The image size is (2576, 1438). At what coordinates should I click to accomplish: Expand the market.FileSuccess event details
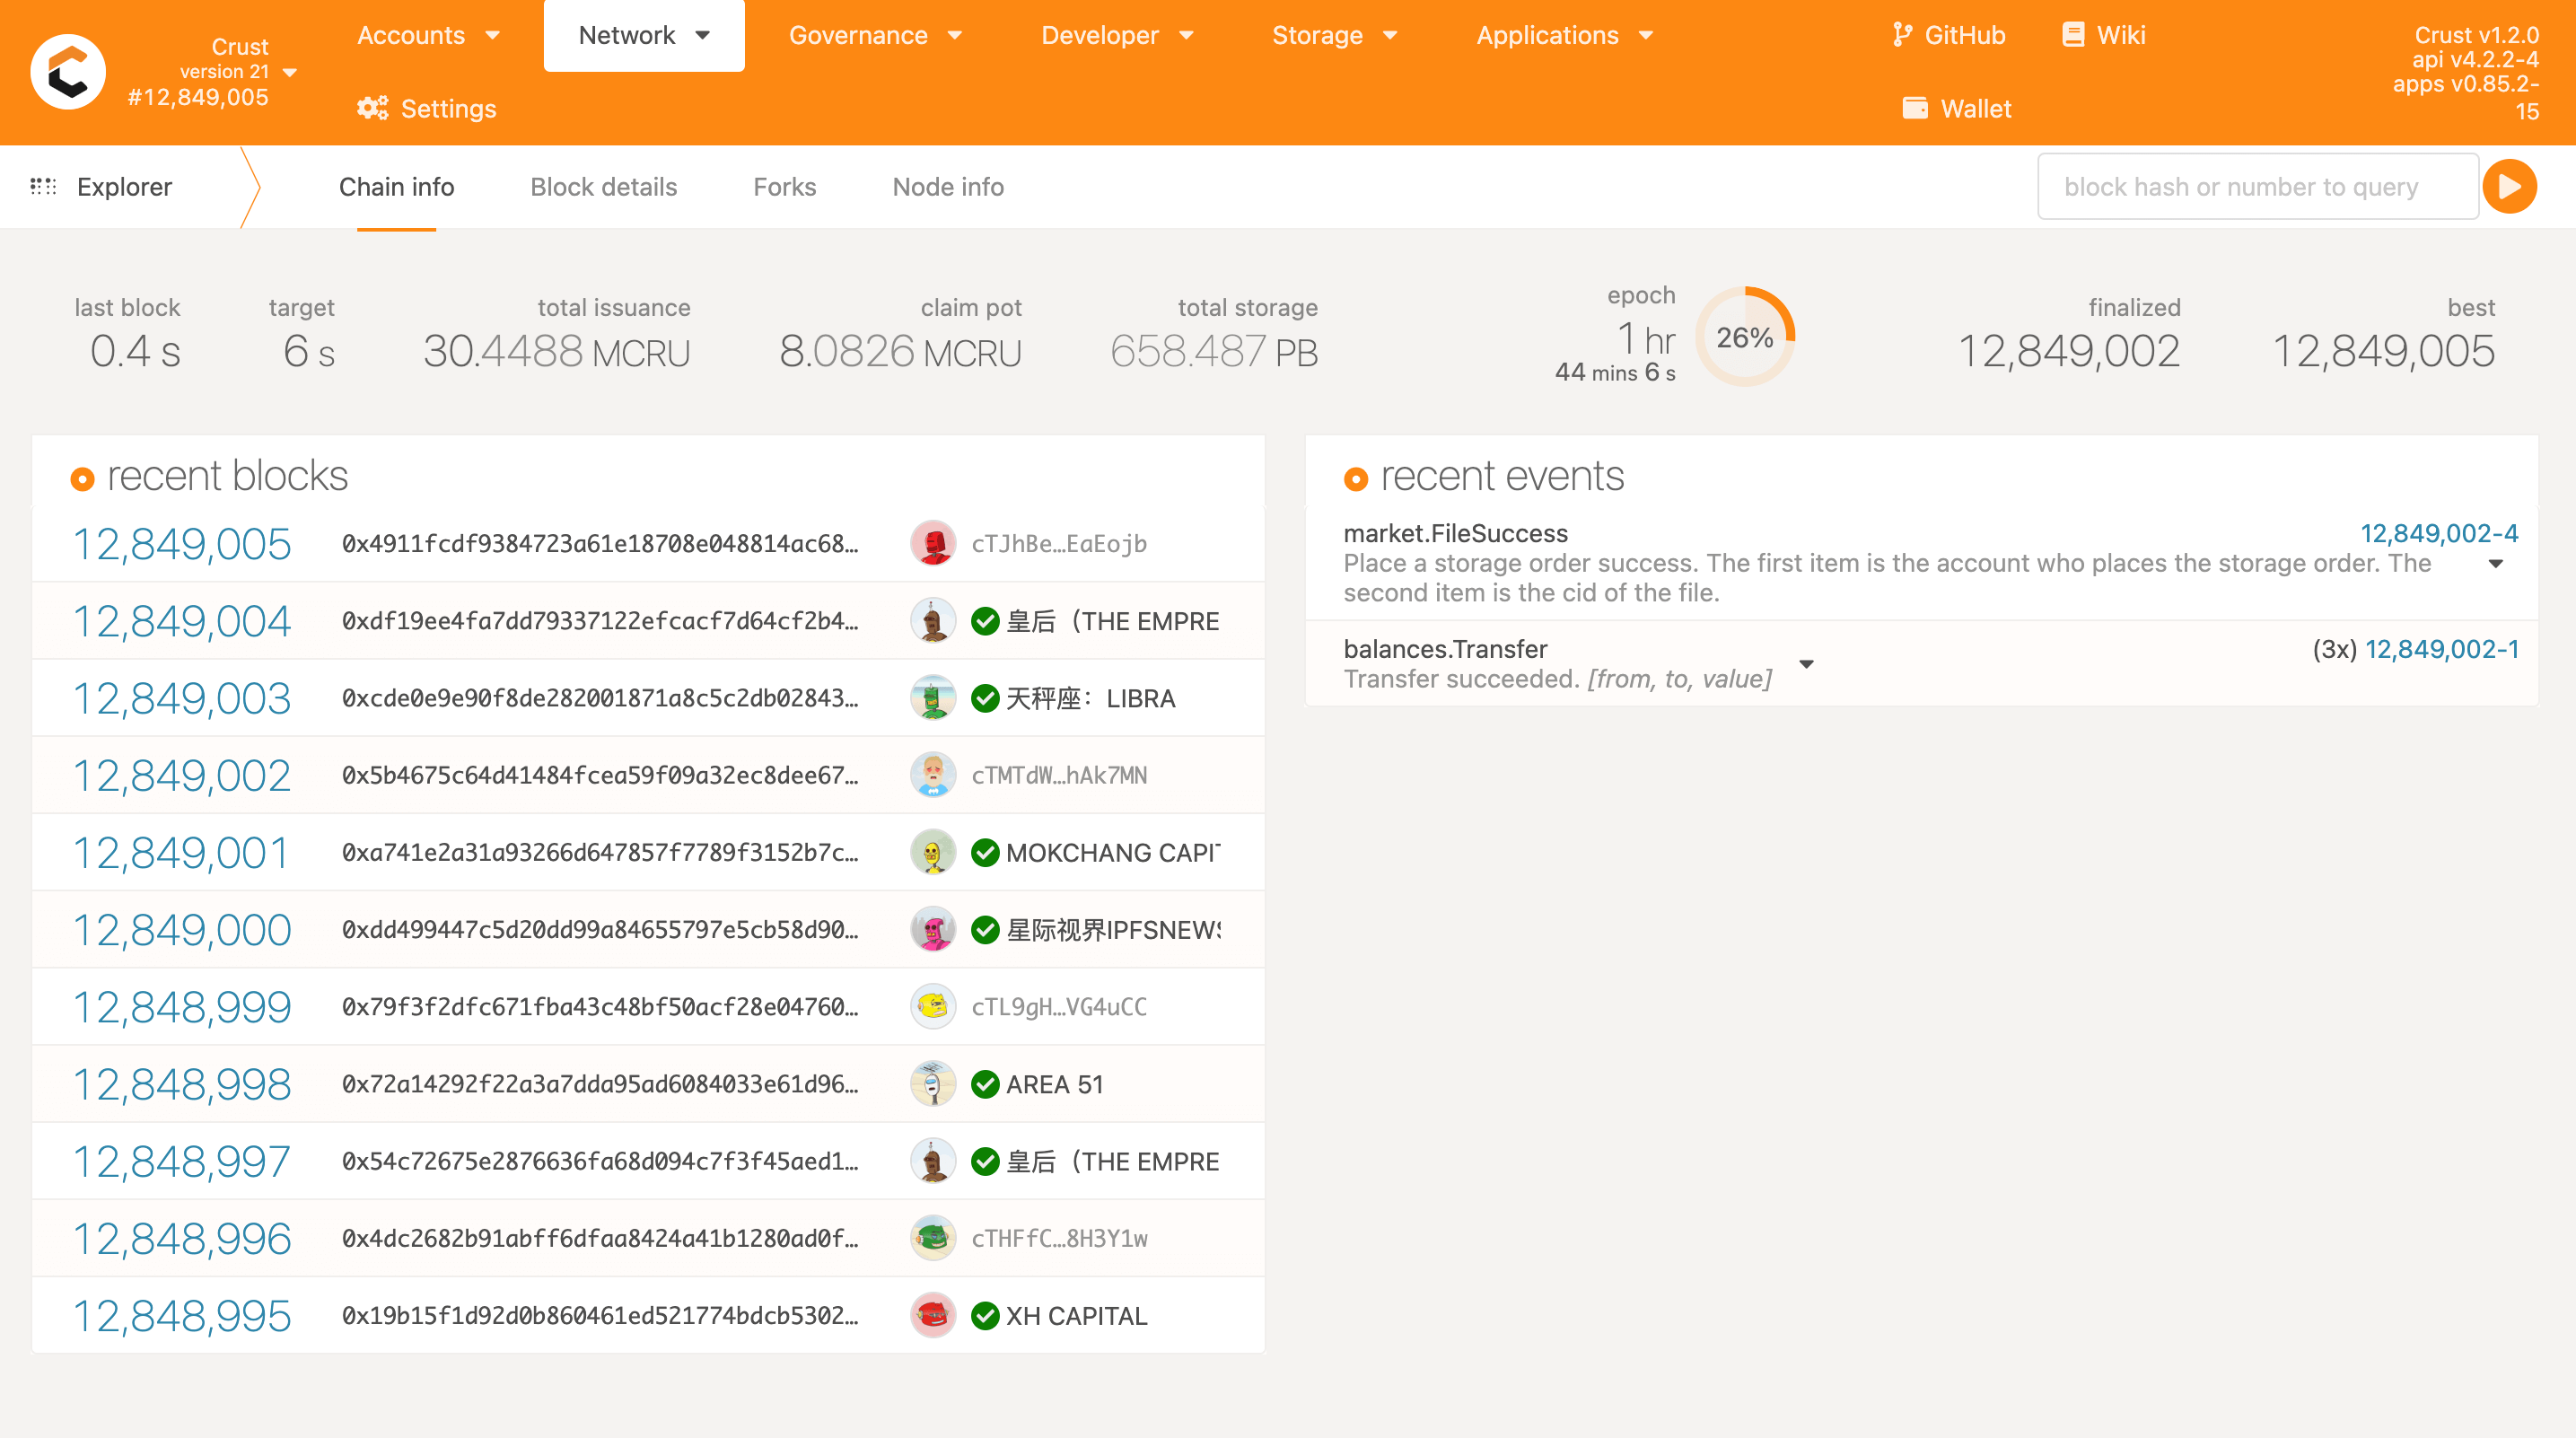[x=2496, y=564]
